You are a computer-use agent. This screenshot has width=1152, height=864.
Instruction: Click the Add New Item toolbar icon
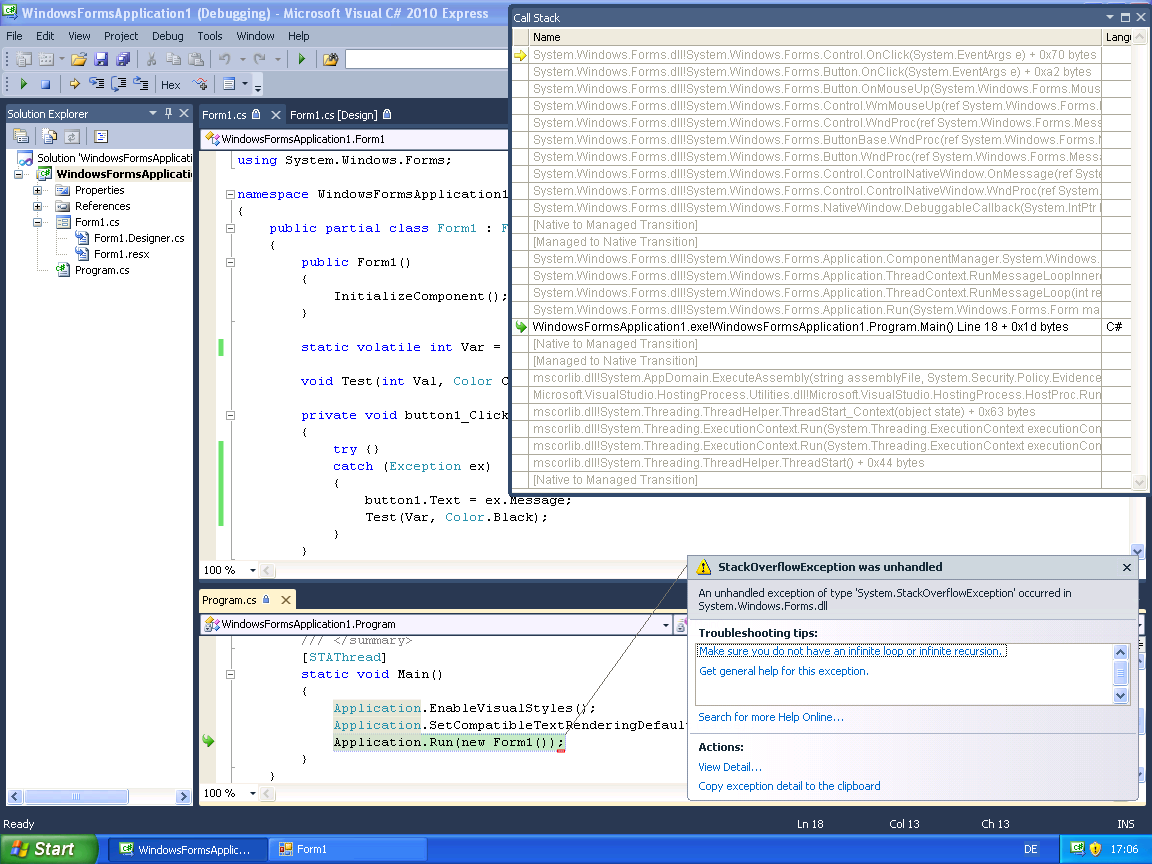point(46,60)
